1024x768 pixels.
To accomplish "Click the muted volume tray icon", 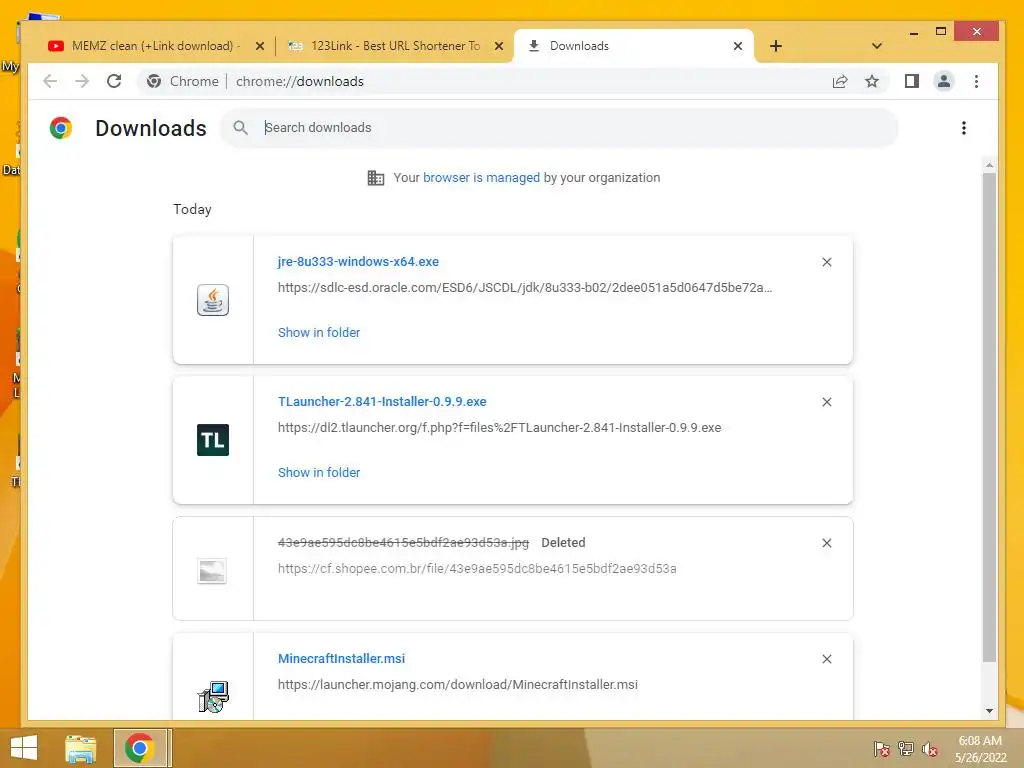I will pos(929,749).
